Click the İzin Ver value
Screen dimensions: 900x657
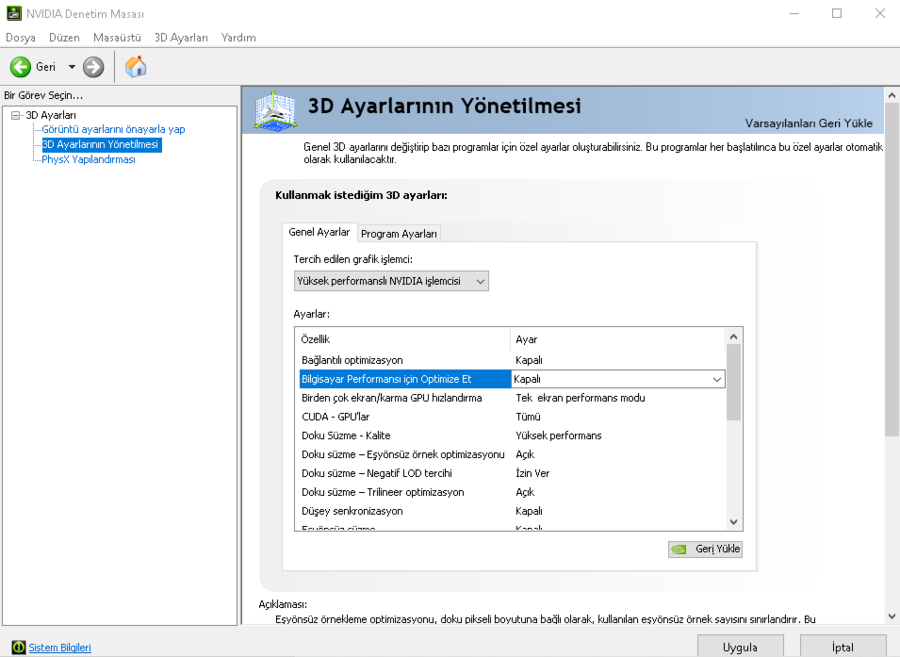tap(533, 473)
